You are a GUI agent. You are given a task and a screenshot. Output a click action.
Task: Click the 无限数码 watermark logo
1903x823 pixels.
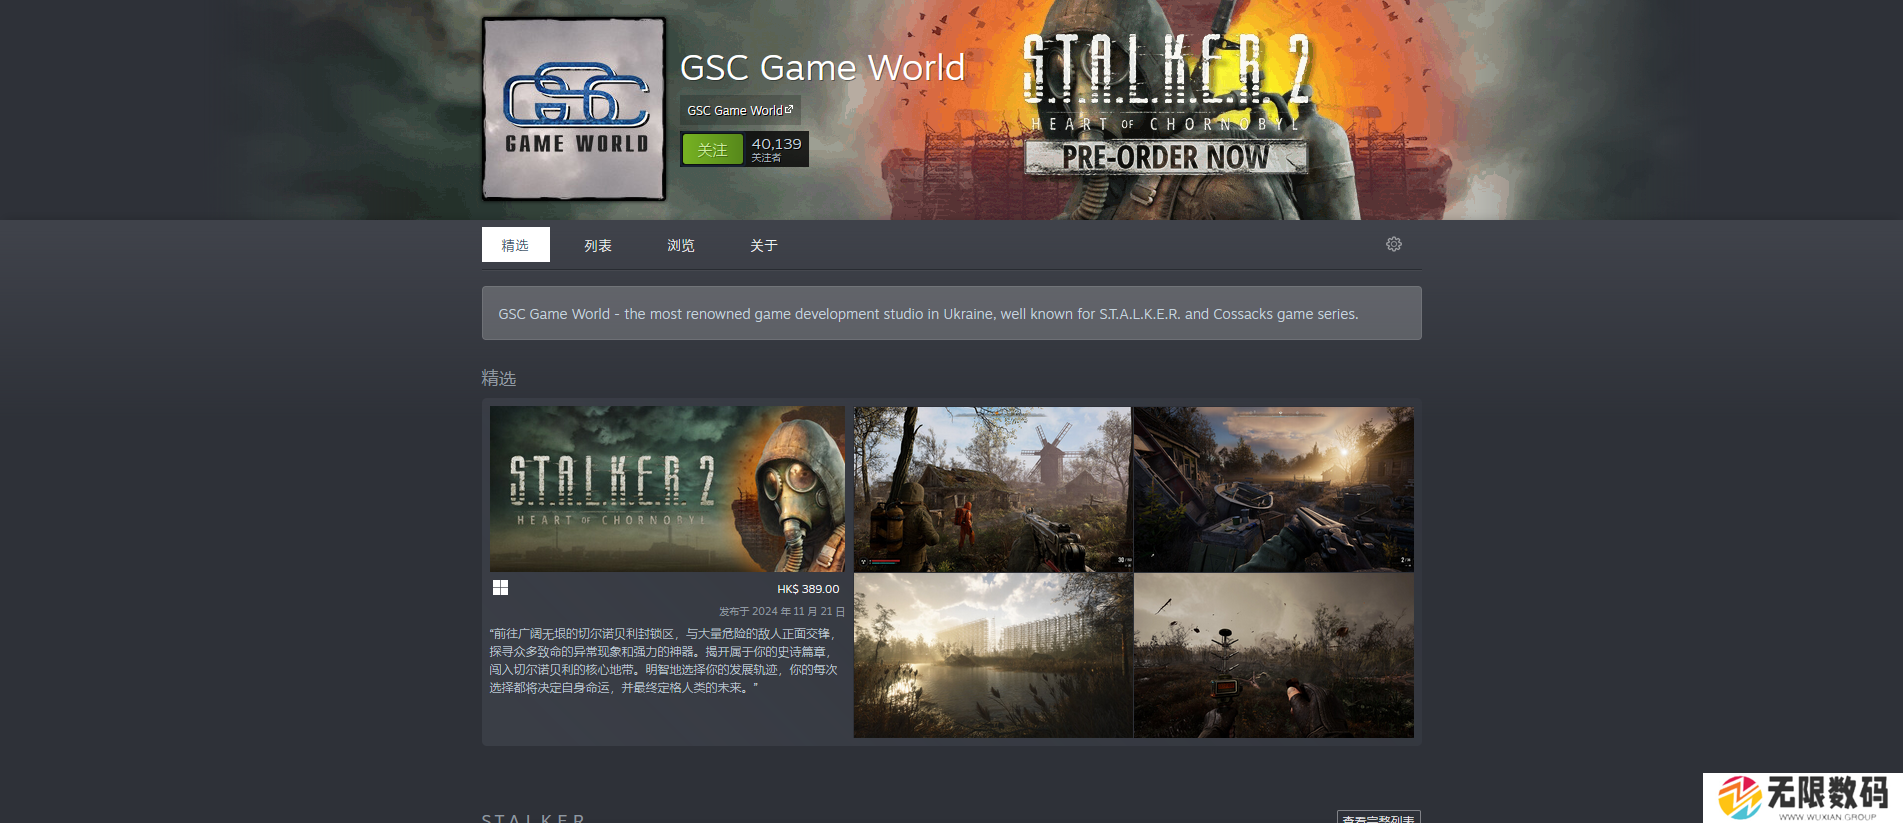(x=1802, y=797)
